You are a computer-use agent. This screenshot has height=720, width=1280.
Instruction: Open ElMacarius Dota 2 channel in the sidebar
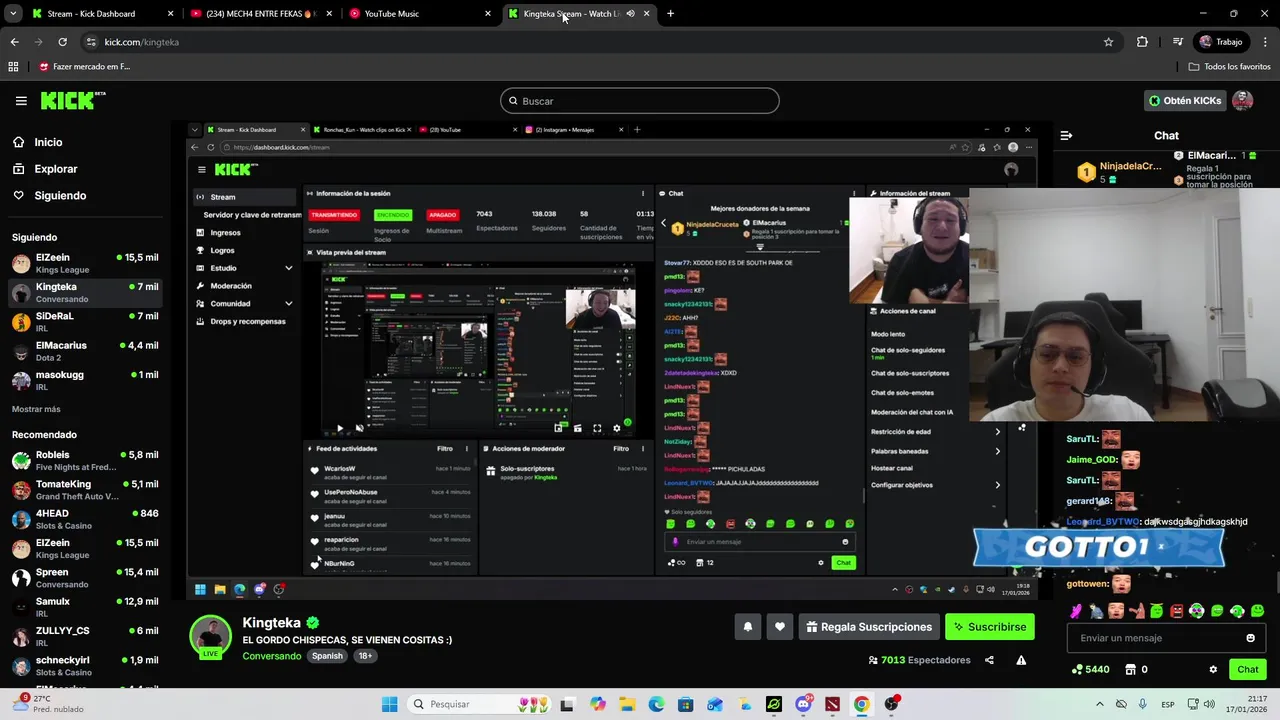click(84, 351)
